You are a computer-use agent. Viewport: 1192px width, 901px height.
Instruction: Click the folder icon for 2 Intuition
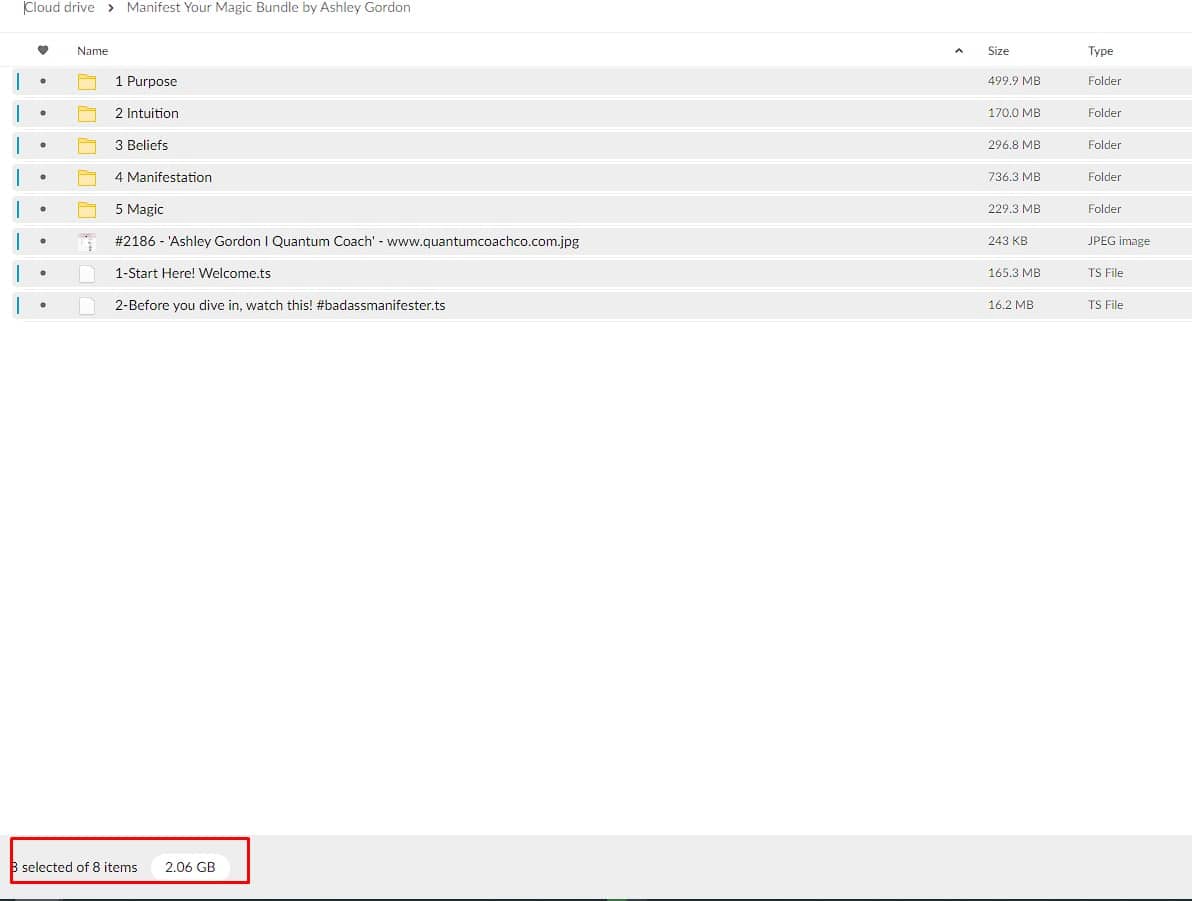pyautogui.click(x=87, y=114)
